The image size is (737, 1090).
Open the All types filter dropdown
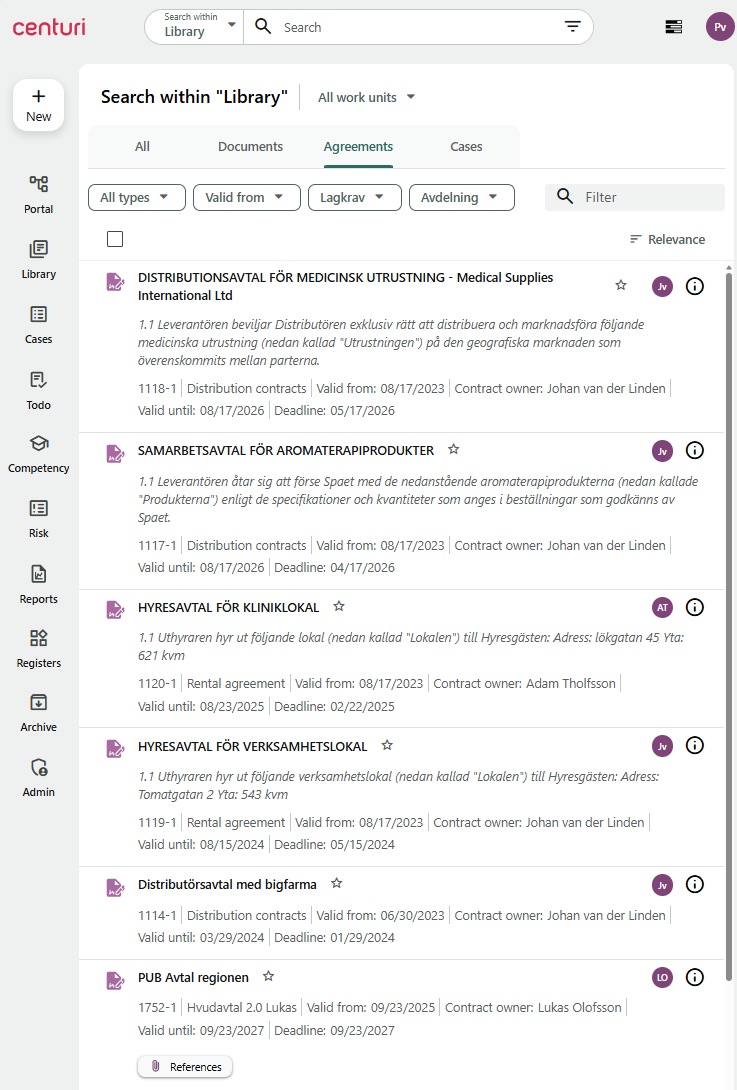(136, 197)
